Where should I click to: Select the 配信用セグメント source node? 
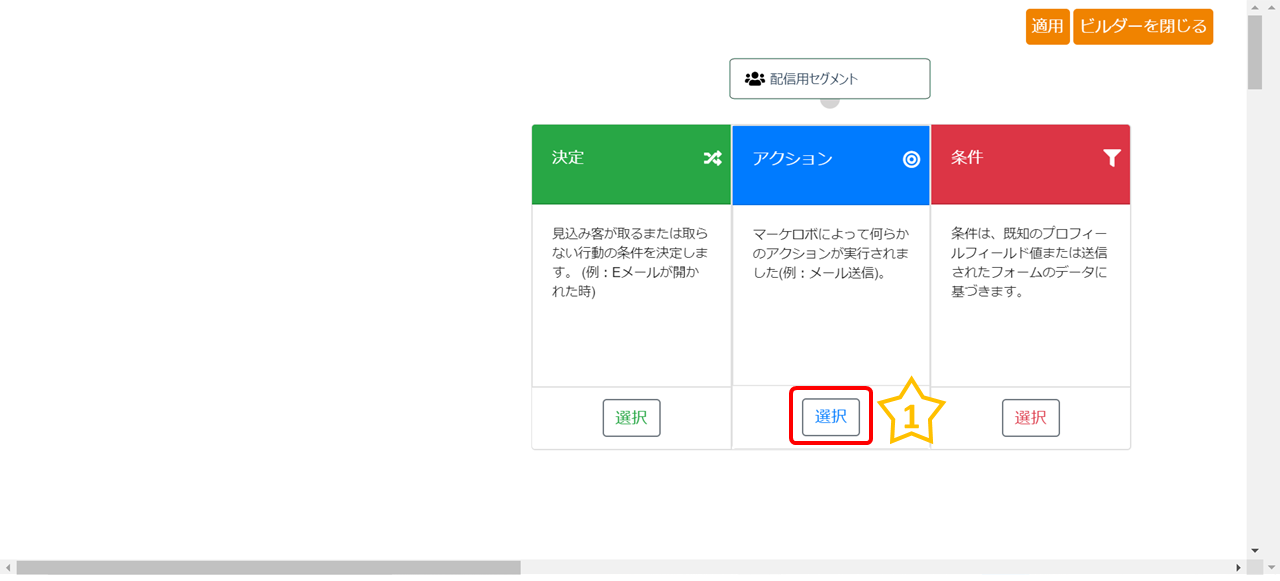[x=829, y=79]
